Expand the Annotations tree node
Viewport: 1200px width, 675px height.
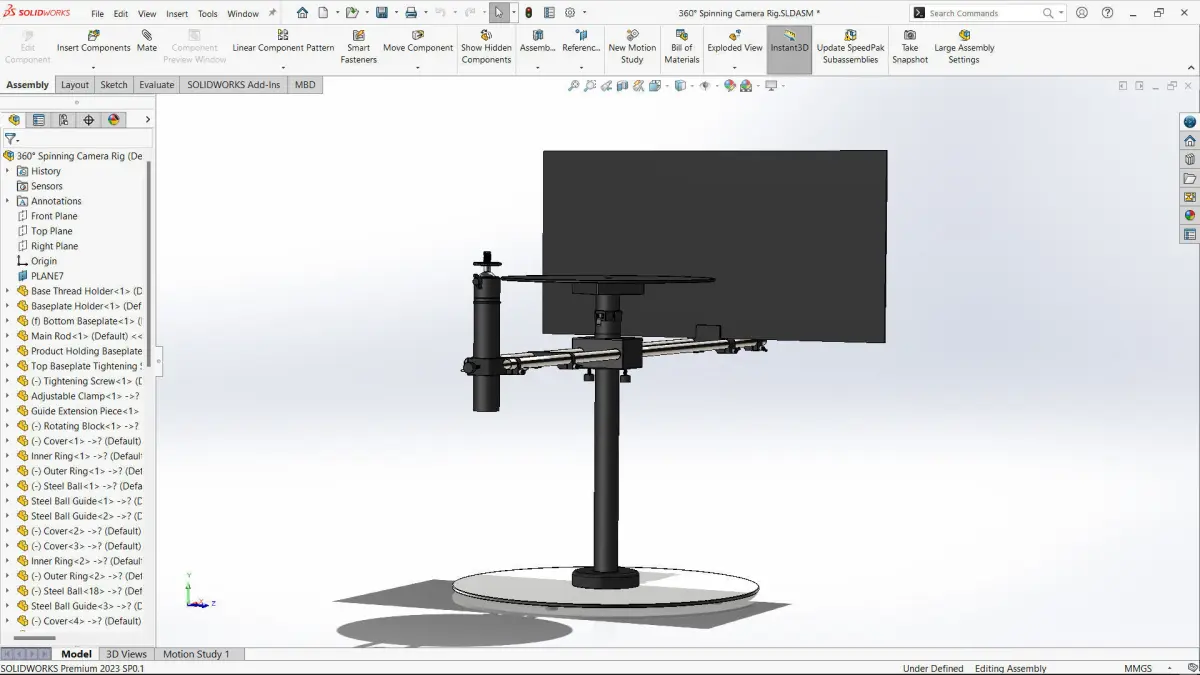pyautogui.click(x=8, y=201)
